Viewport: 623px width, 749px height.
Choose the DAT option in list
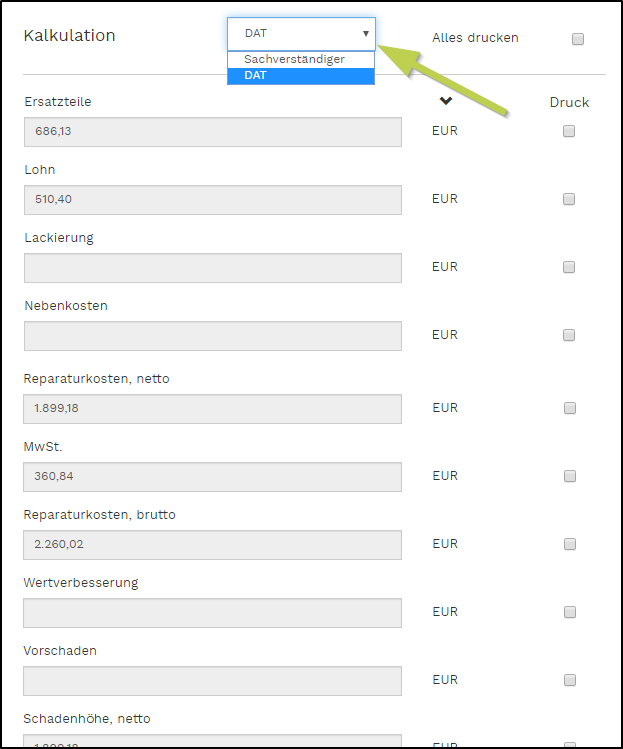pyautogui.click(x=300, y=75)
